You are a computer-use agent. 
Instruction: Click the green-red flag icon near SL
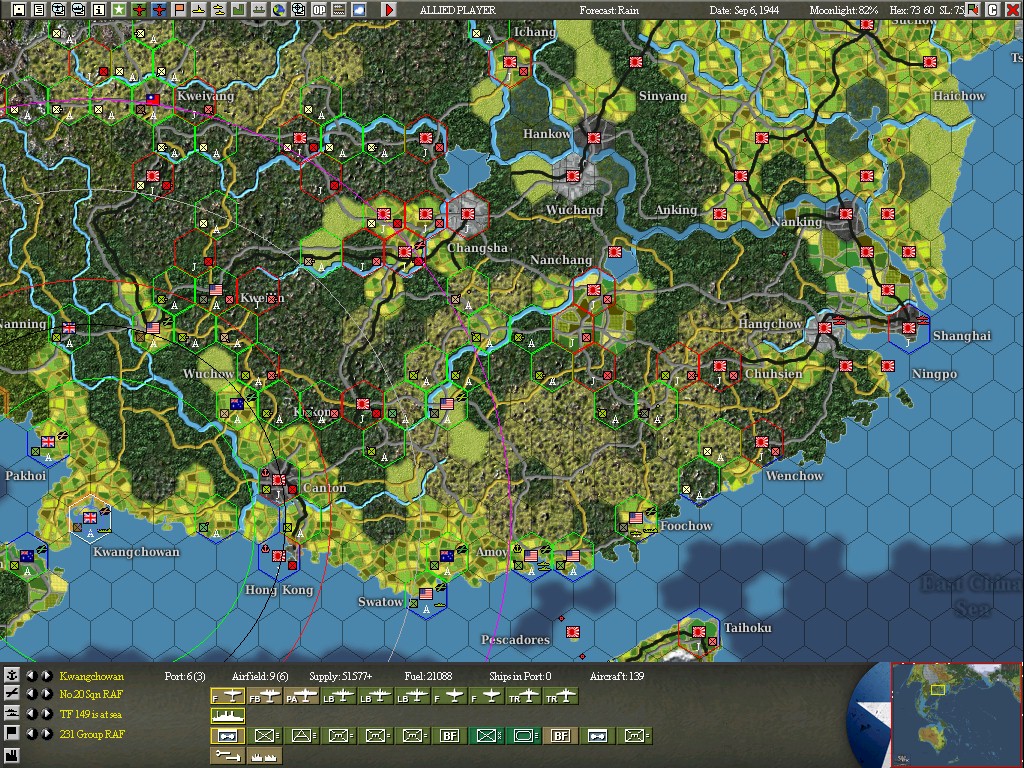coord(972,9)
